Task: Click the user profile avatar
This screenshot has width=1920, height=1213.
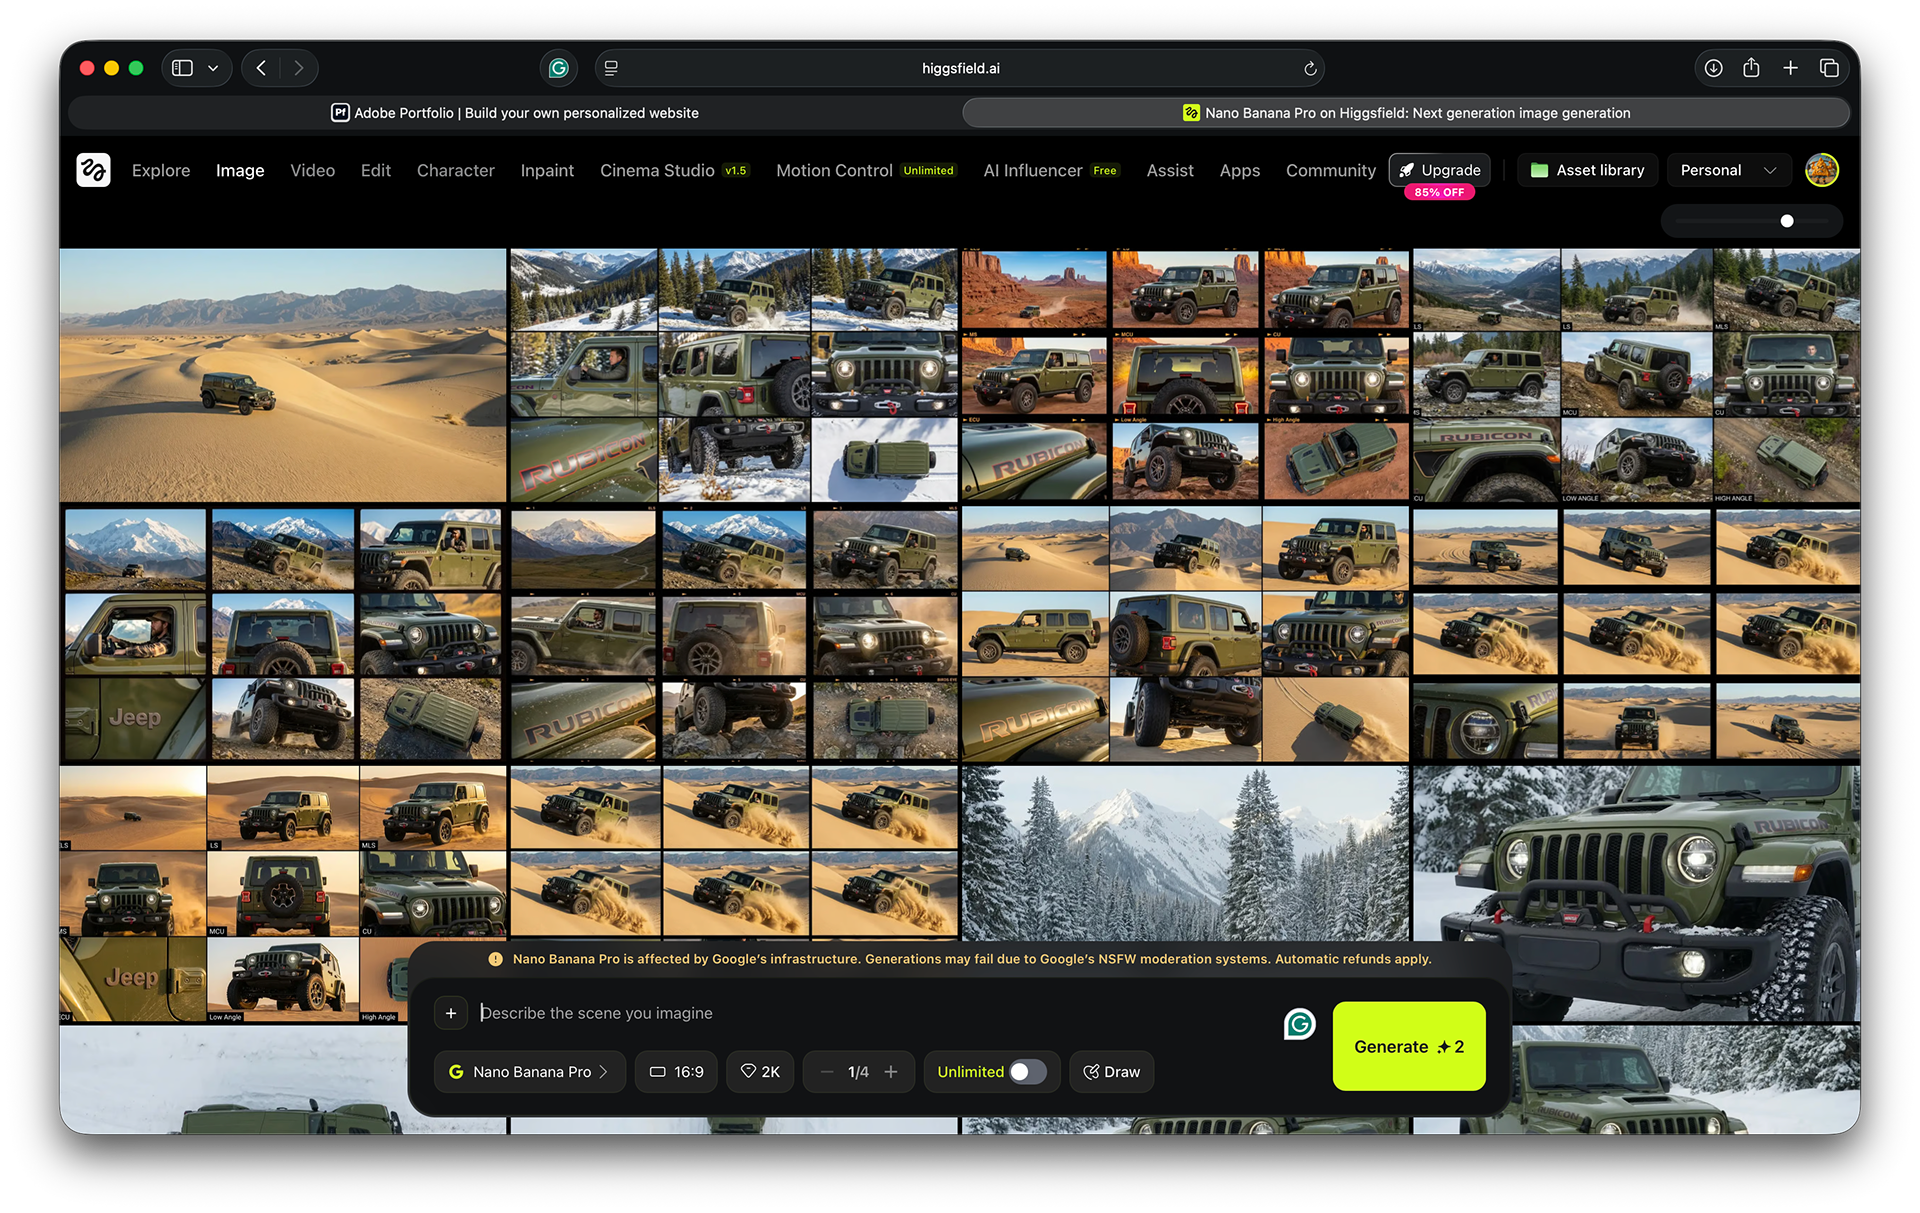Action: pos(1821,170)
